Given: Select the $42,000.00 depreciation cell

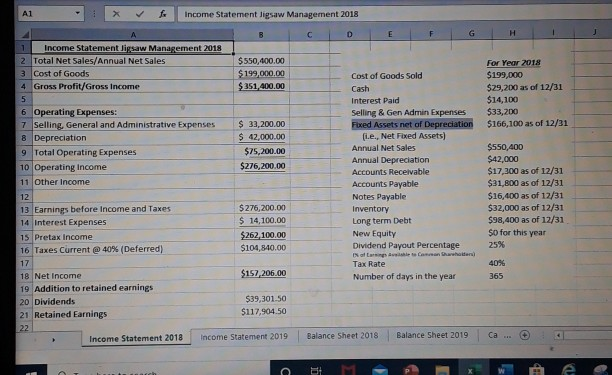Looking at the screenshot, I should coord(262,137).
